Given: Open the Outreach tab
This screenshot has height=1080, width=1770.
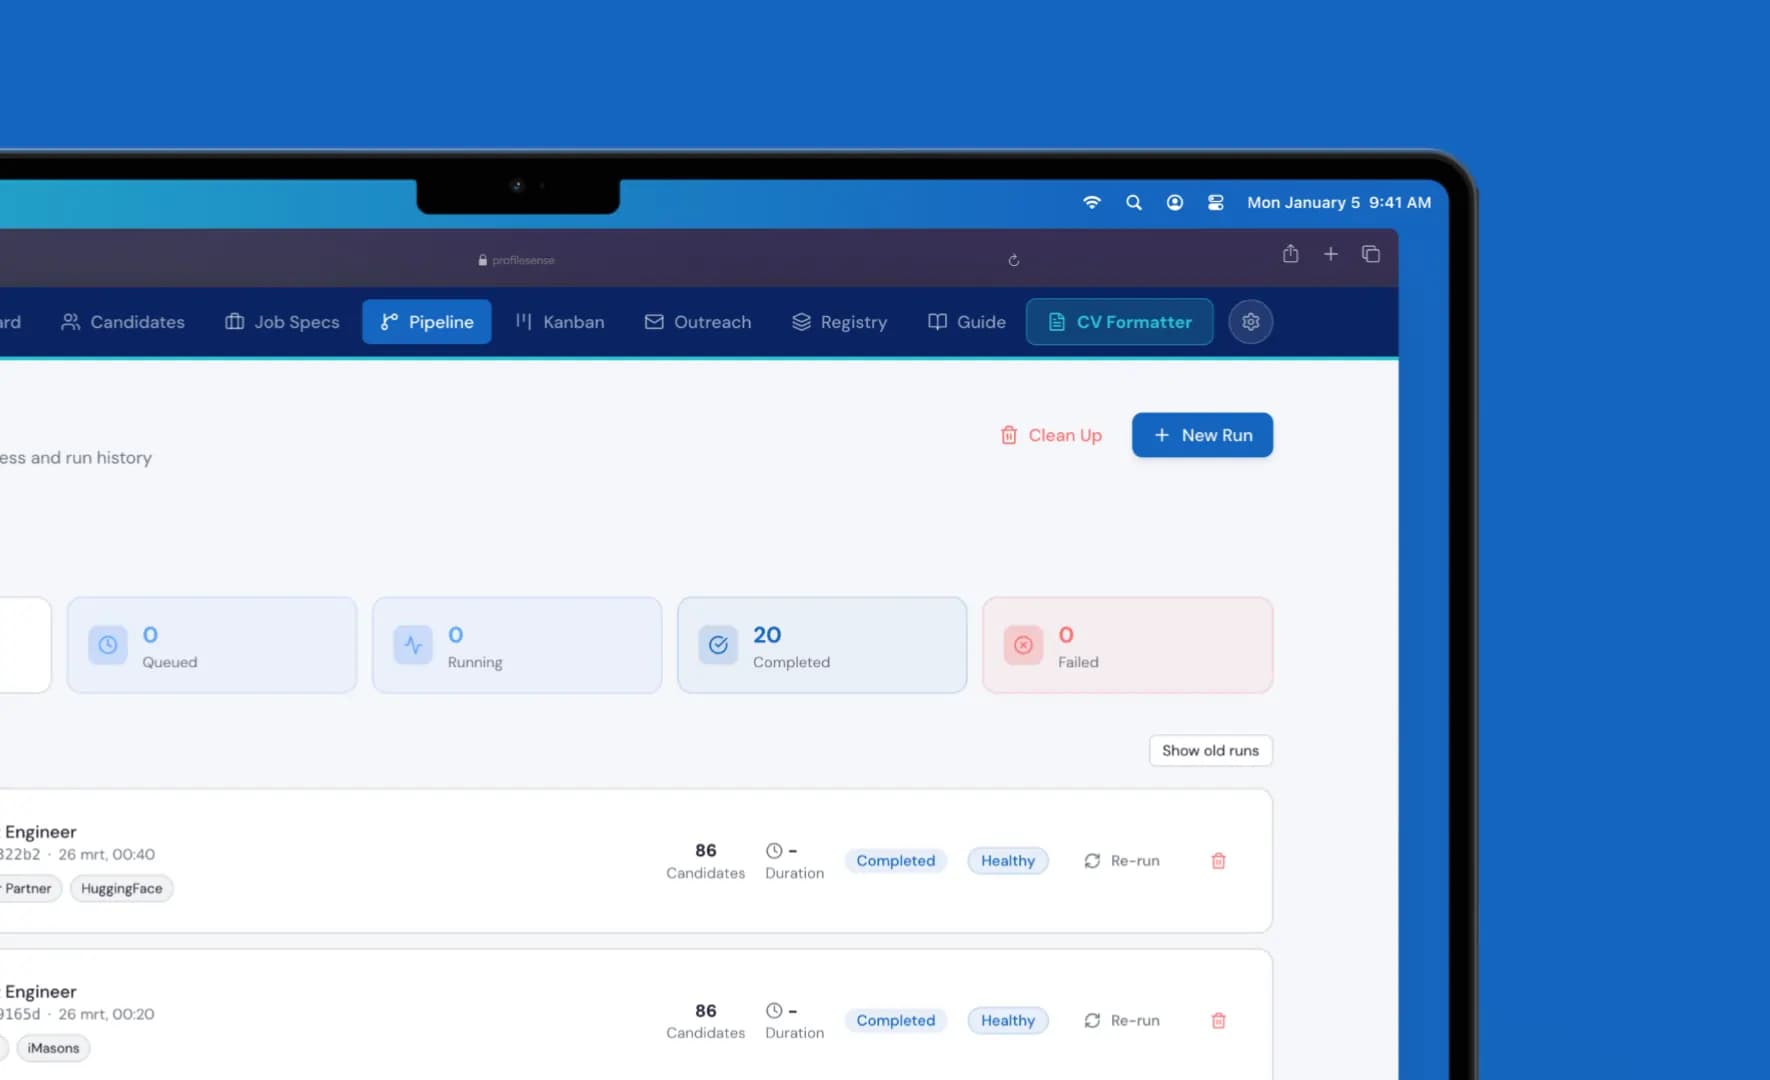Looking at the screenshot, I should point(698,322).
